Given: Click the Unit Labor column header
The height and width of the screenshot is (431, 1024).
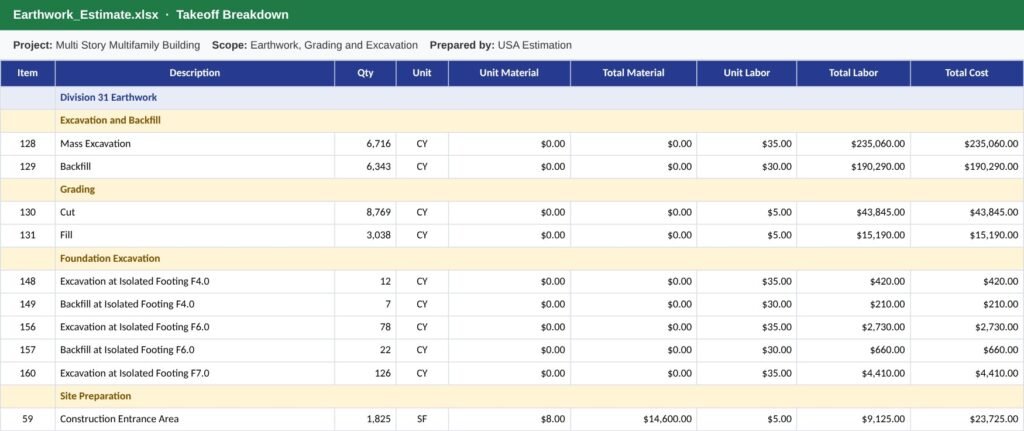Looking at the screenshot, I should click(746, 73).
